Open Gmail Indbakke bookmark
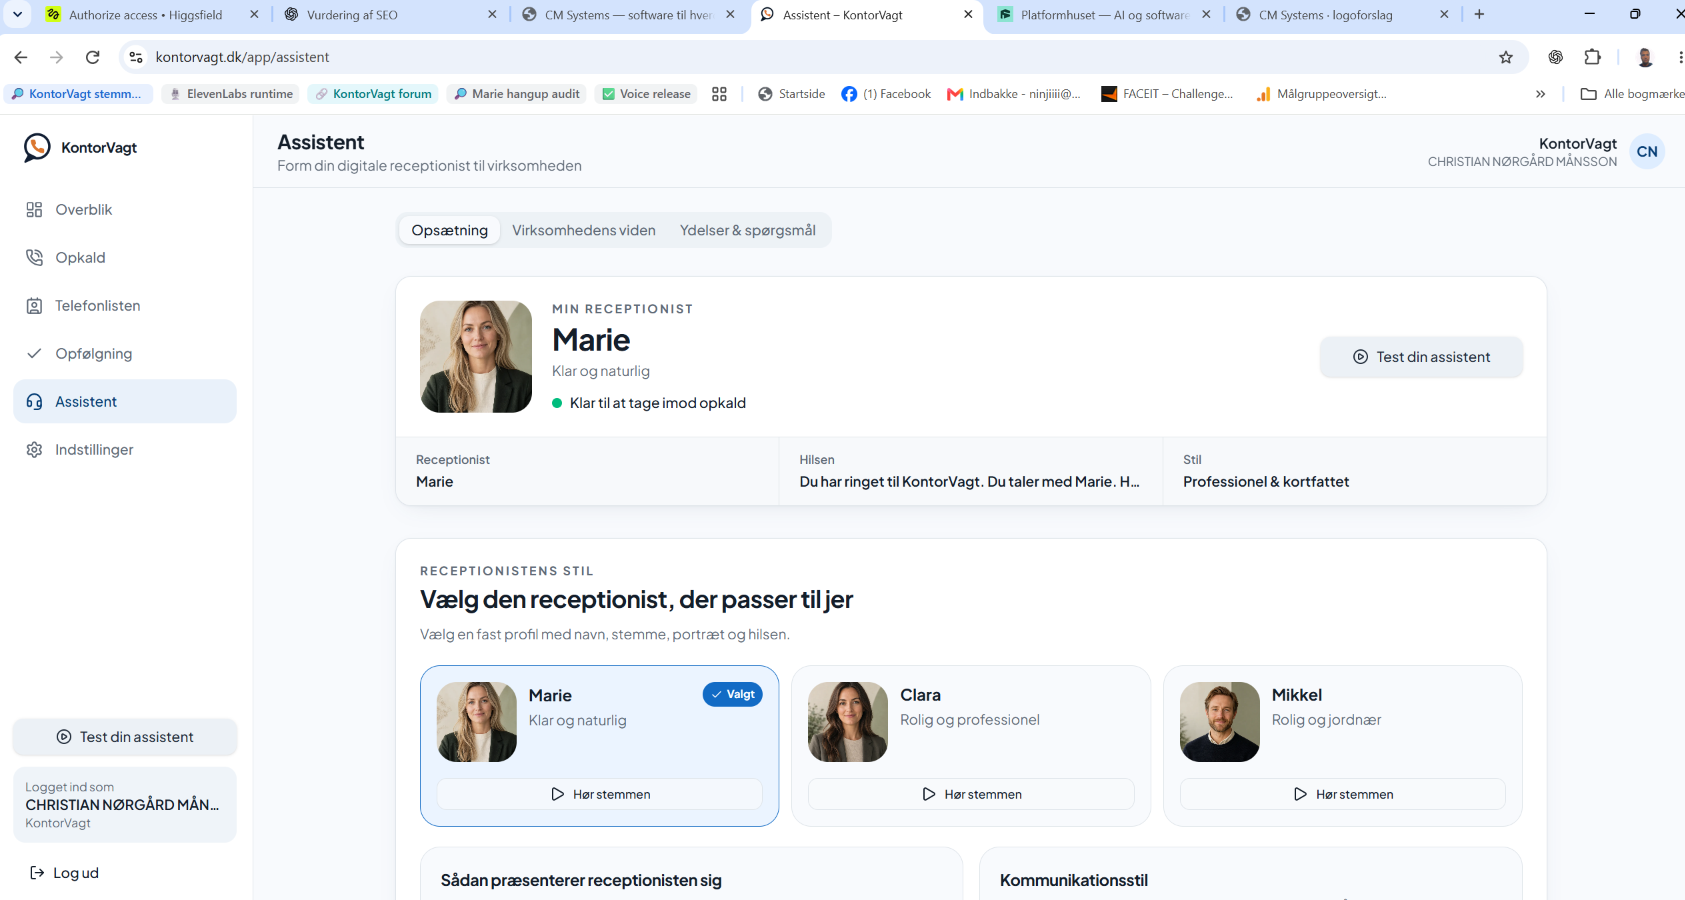 click(1014, 94)
